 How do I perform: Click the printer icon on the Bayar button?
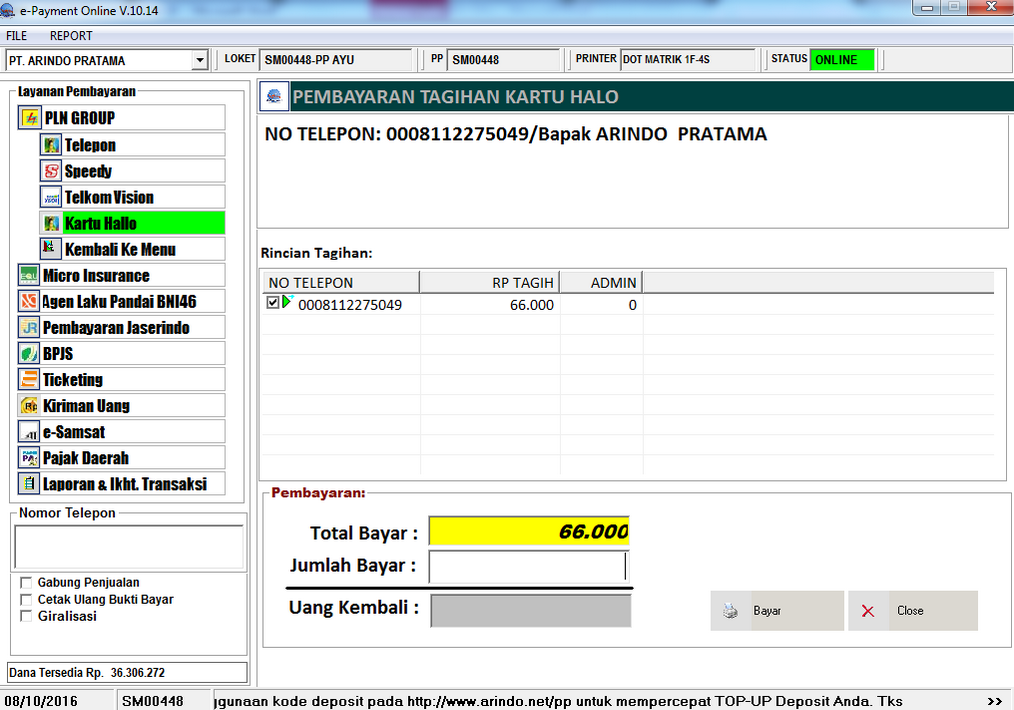[730, 610]
